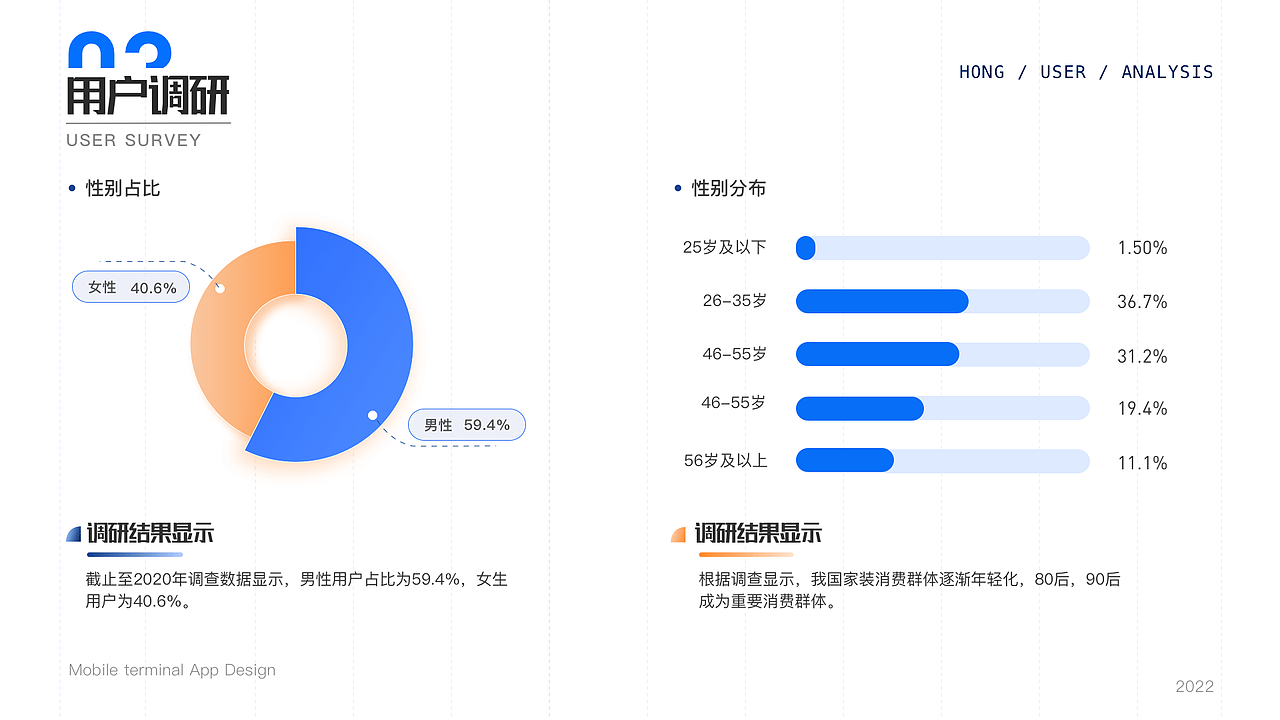Select the 男性 59.4% label bubble
Viewport: 1280px width, 720px height.
coord(466,424)
